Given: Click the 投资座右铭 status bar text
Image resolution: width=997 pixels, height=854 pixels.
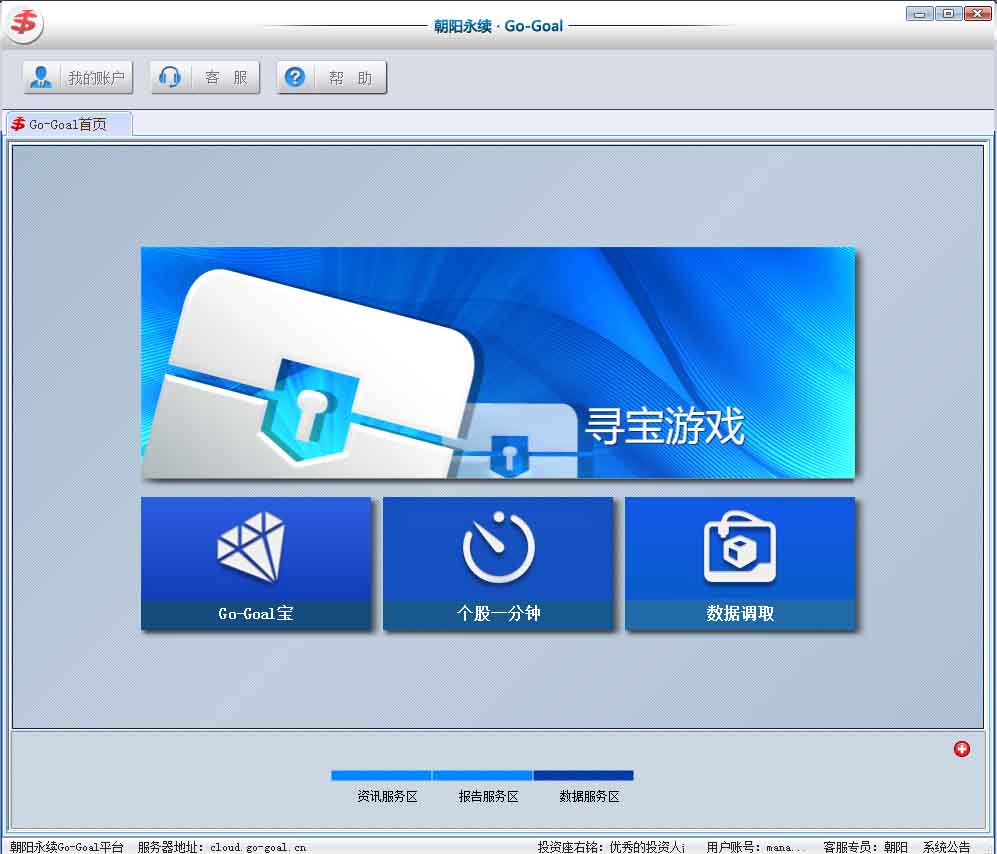Looking at the screenshot, I should (x=611, y=846).
